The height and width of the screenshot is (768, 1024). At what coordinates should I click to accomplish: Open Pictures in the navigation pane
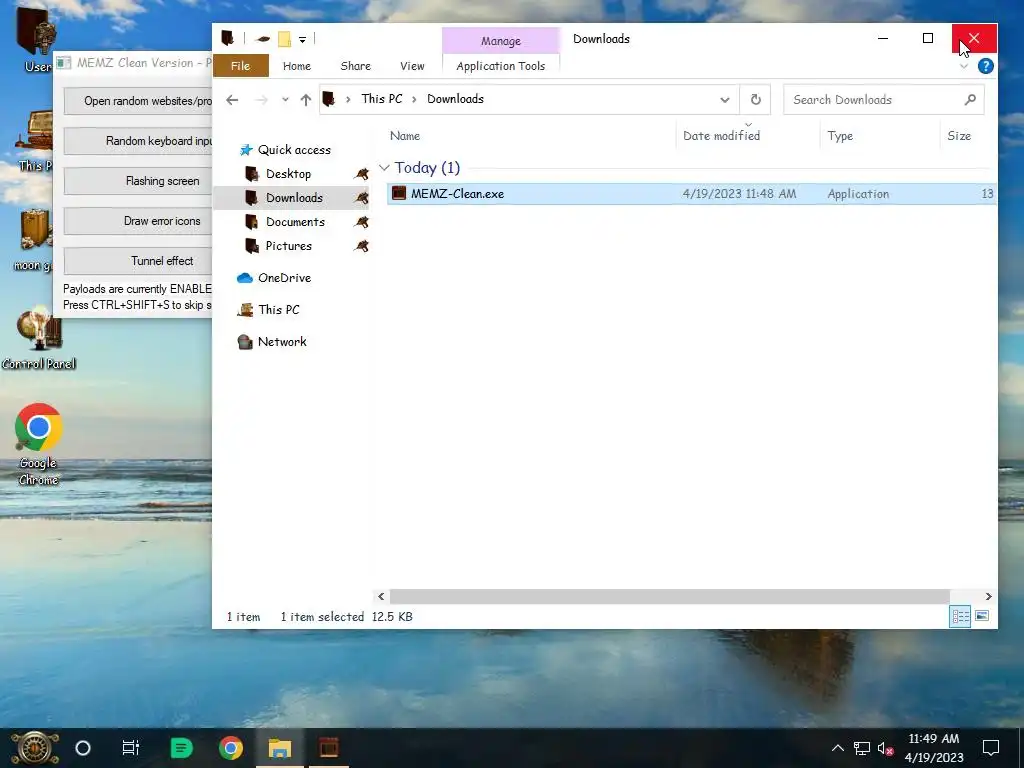point(289,246)
